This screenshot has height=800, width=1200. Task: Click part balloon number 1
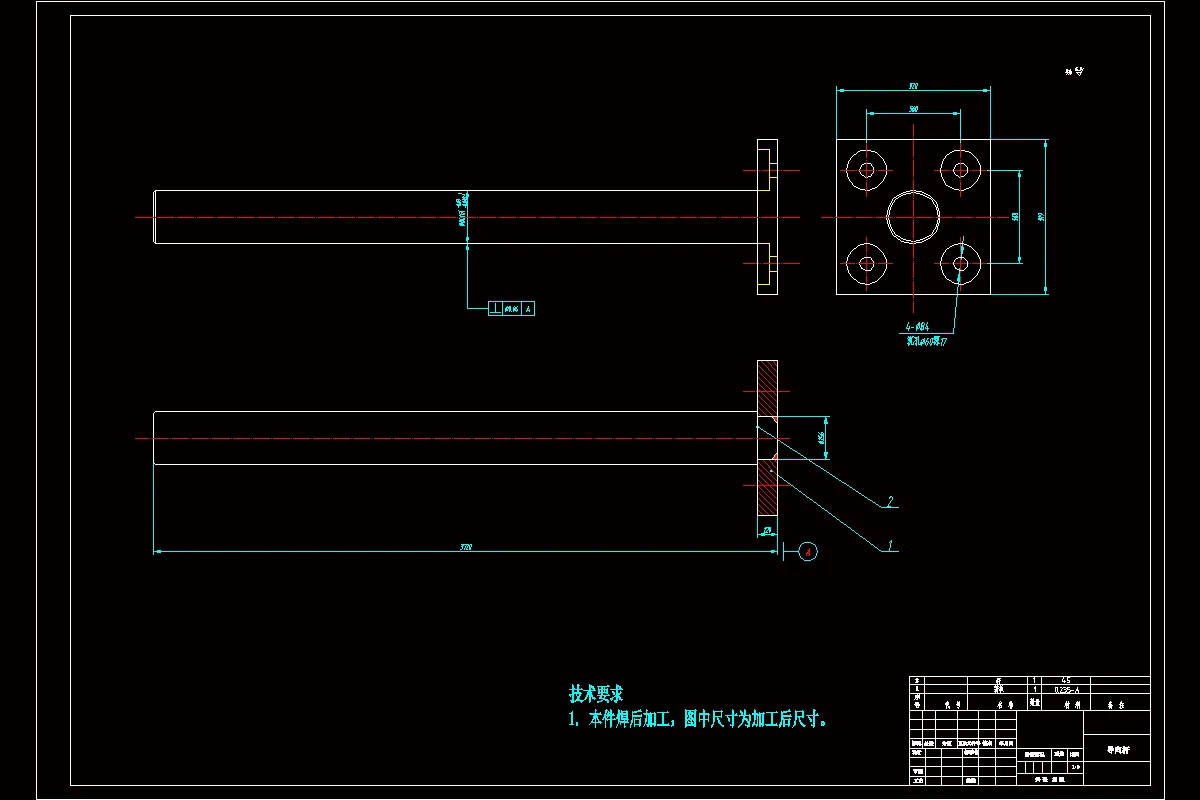[892, 546]
